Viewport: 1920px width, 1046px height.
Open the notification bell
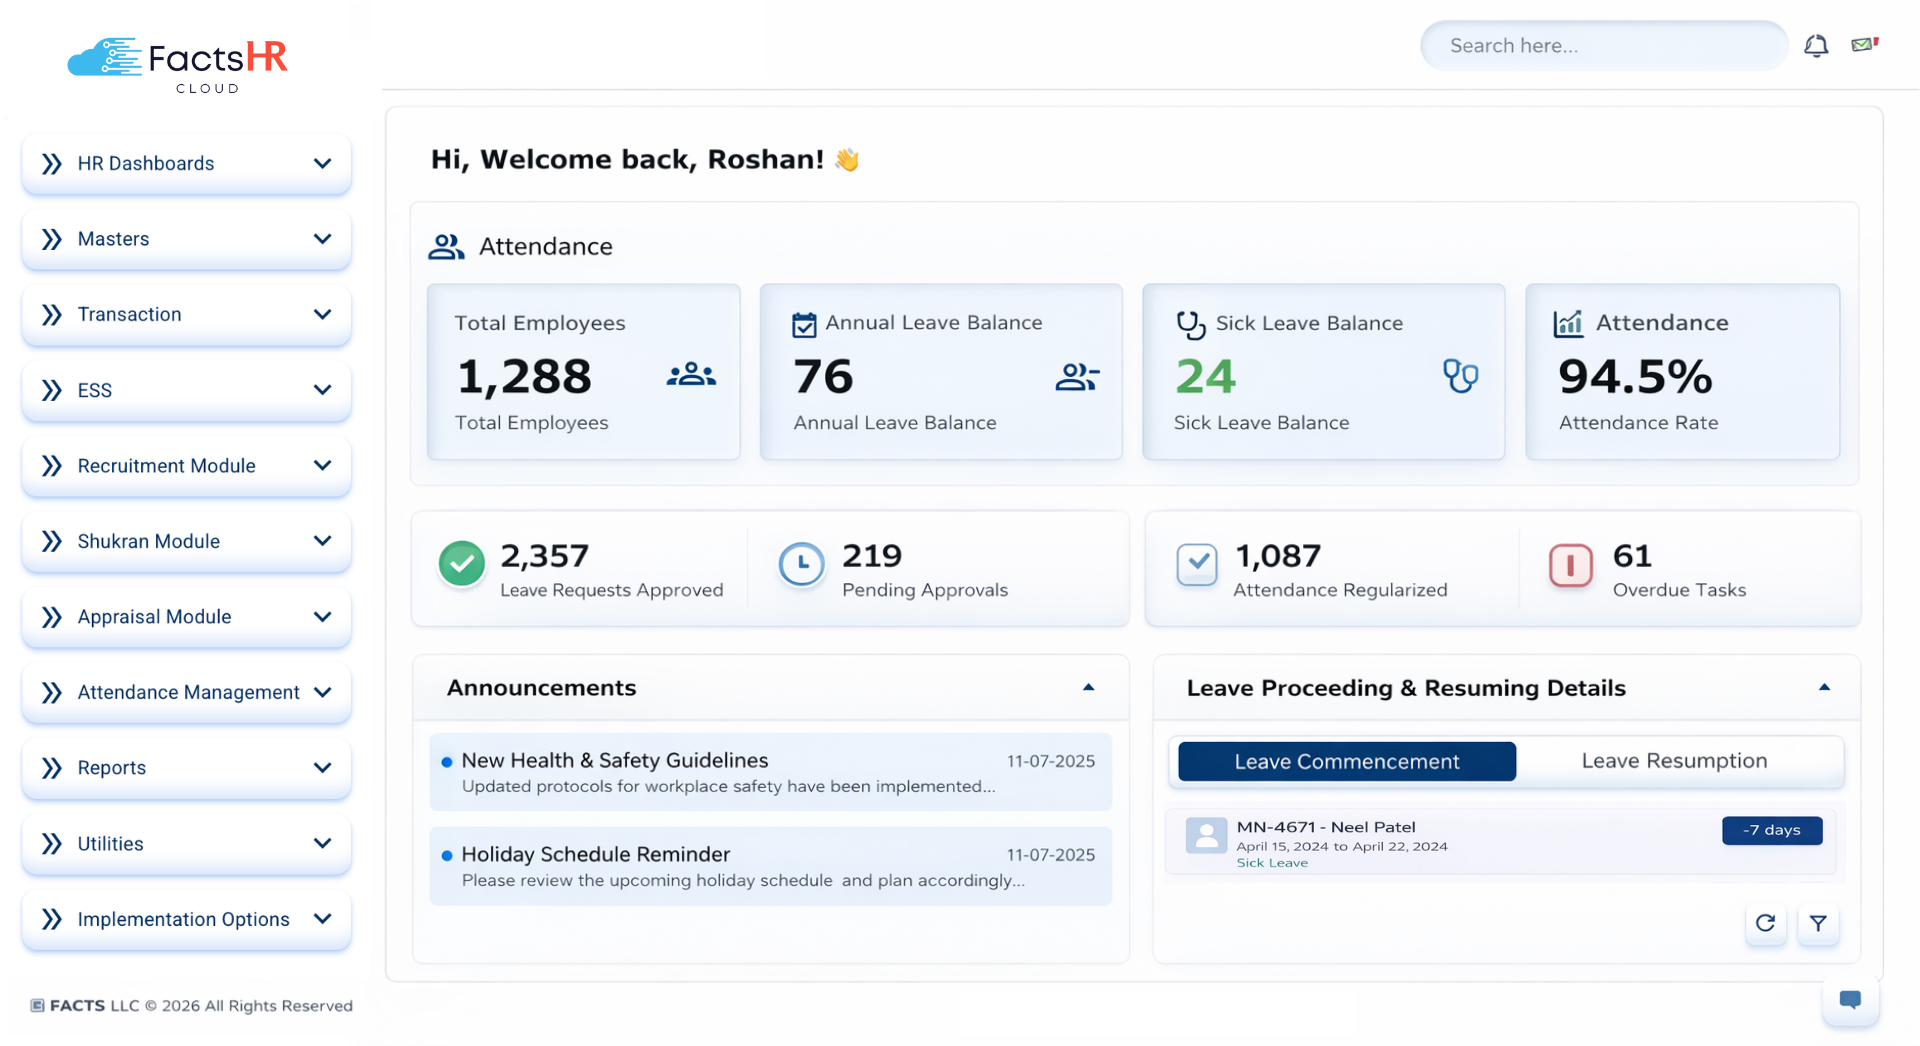(1816, 45)
